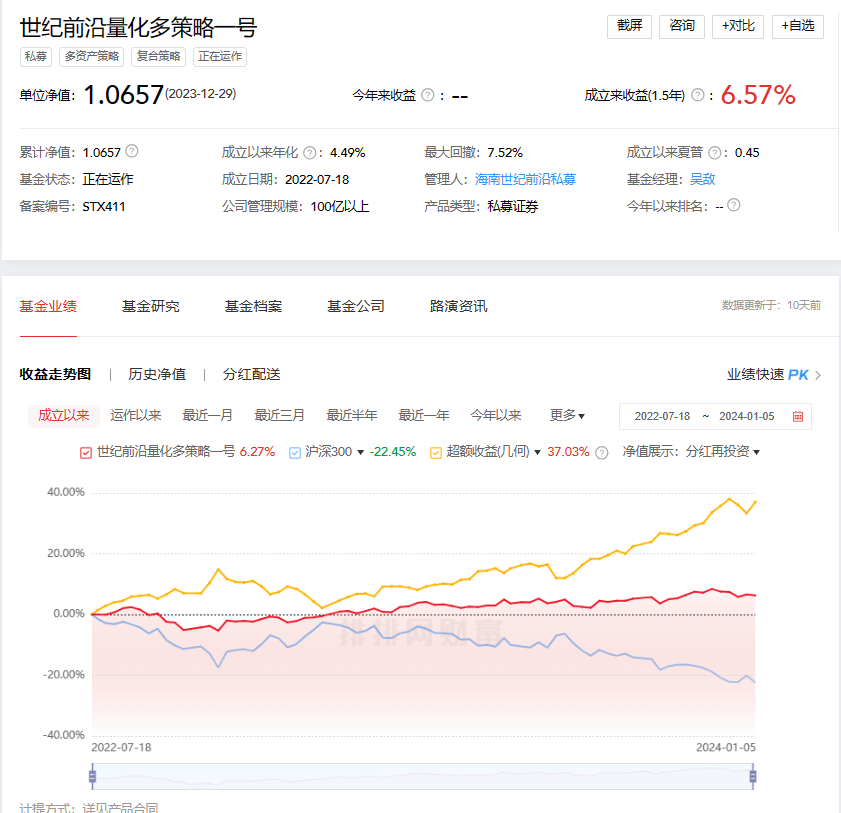This screenshot has height=813, width=841.
Task: Select the 分红配送 sub-tab
Action: [252, 374]
